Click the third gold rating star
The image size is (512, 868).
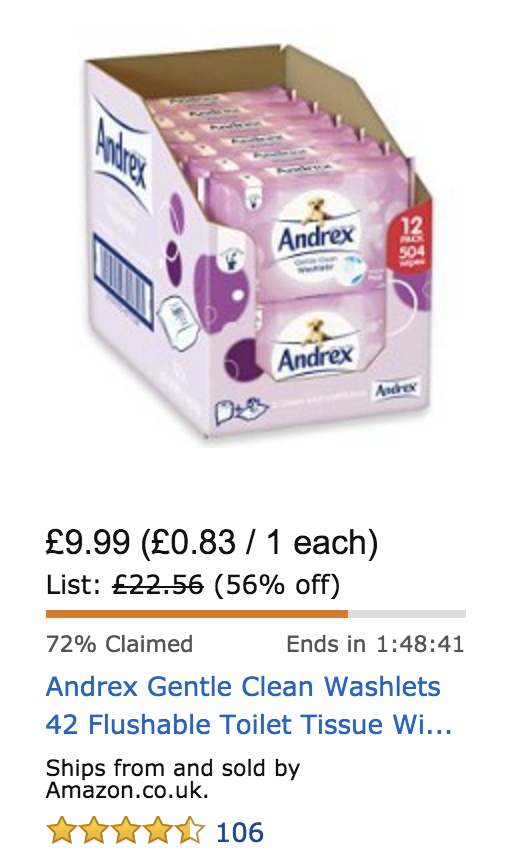click(x=125, y=830)
